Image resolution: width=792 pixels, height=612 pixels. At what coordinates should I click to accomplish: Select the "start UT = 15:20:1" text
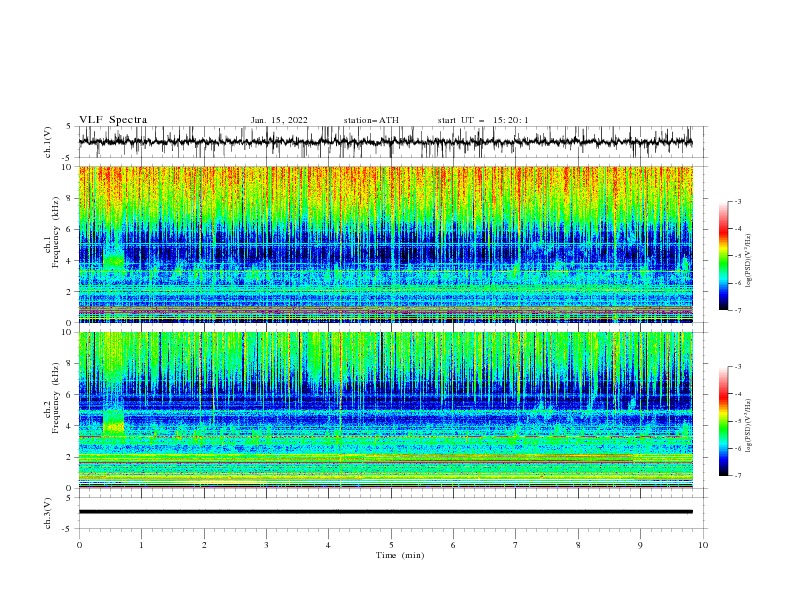(x=483, y=120)
